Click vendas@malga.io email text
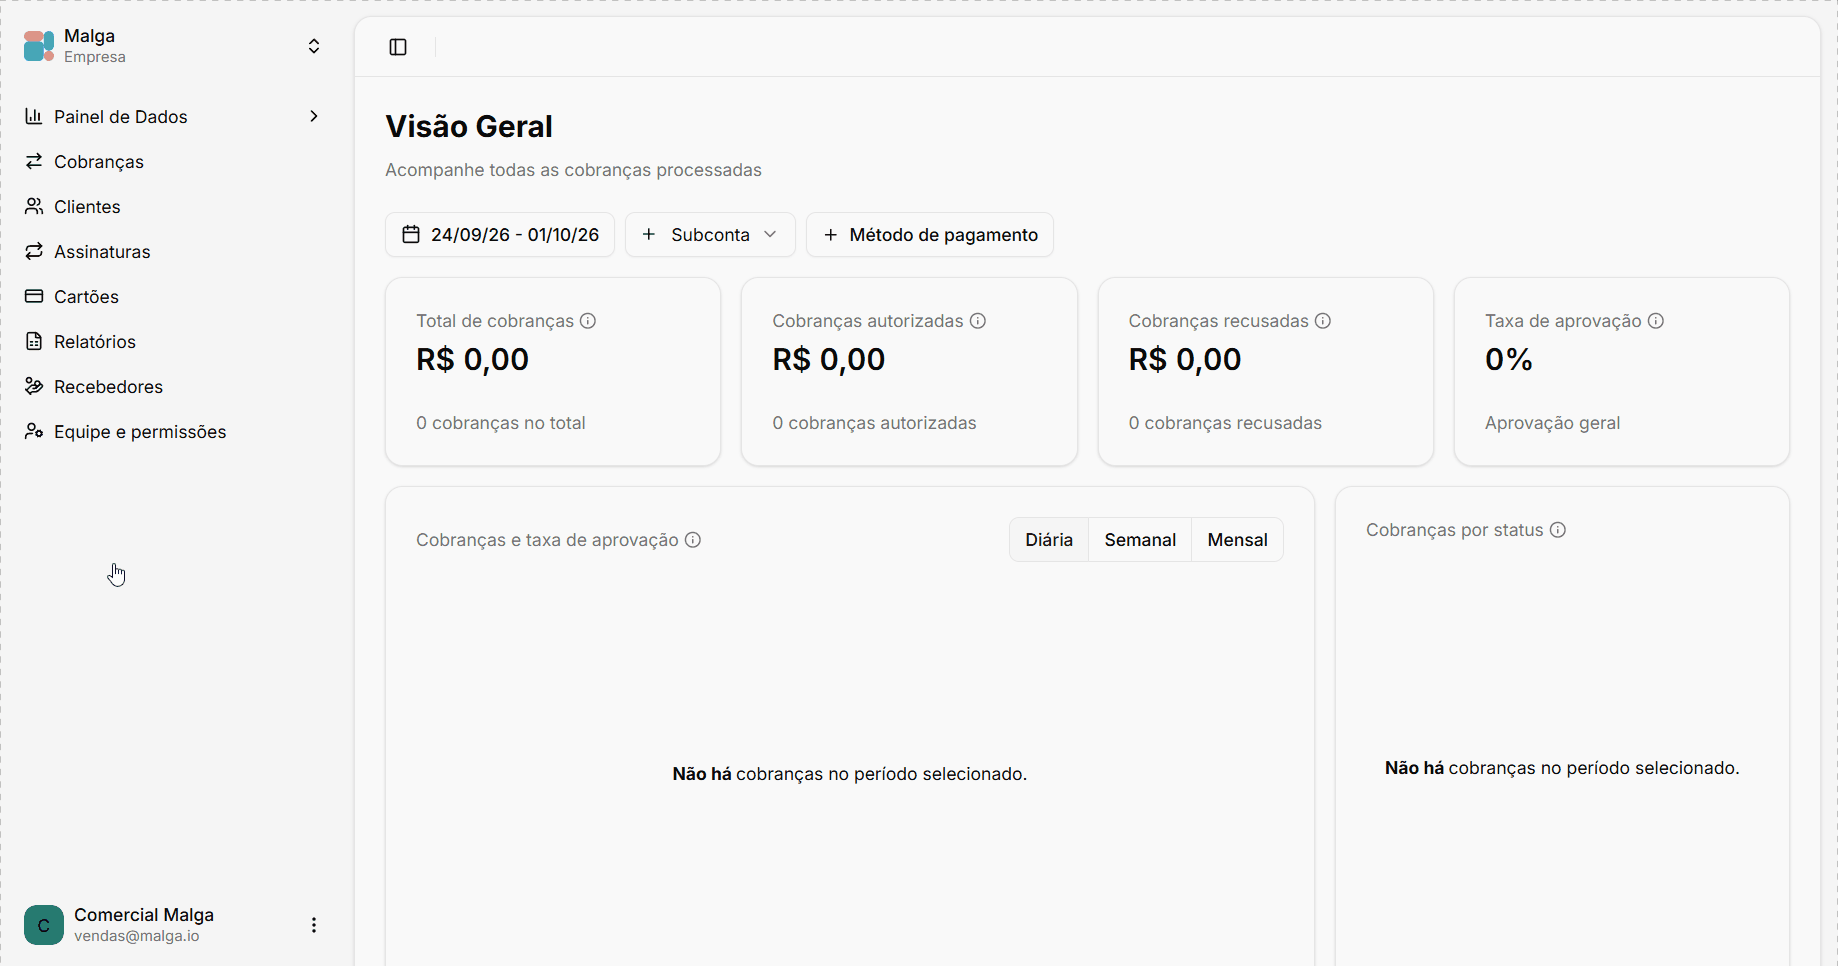The width and height of the screenshot is (1838, 966). (x=137, y=936)
